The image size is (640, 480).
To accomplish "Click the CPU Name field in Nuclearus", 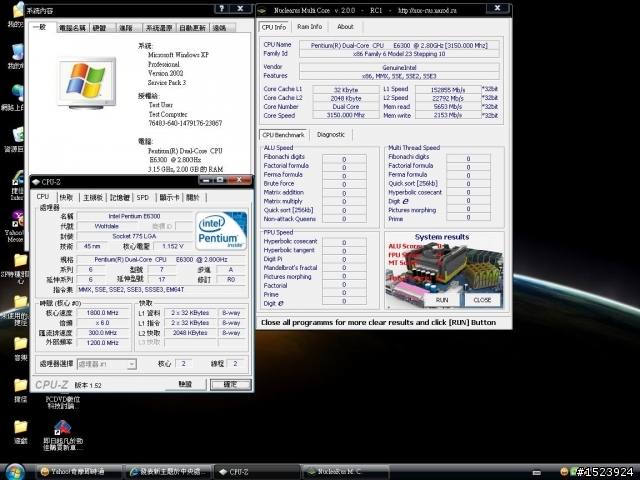I will pos(399,45).
